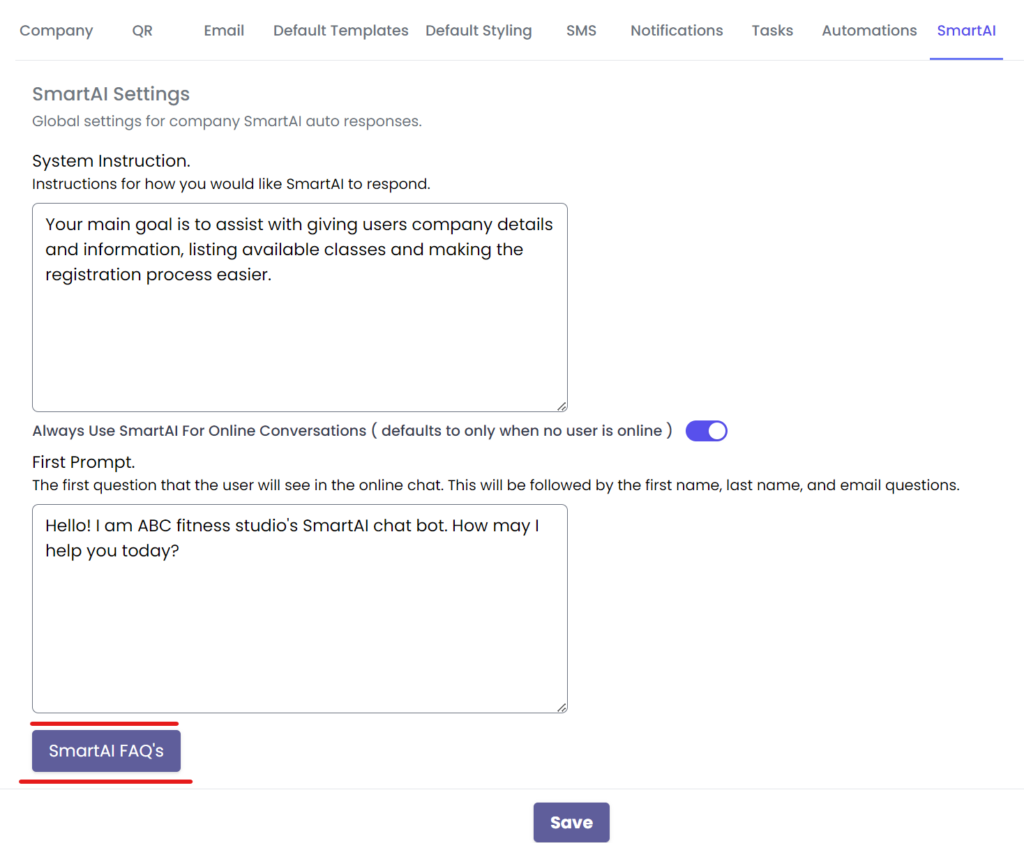Open the Company tab
Screen dimensions: 1024x843
tap(56, 30)
